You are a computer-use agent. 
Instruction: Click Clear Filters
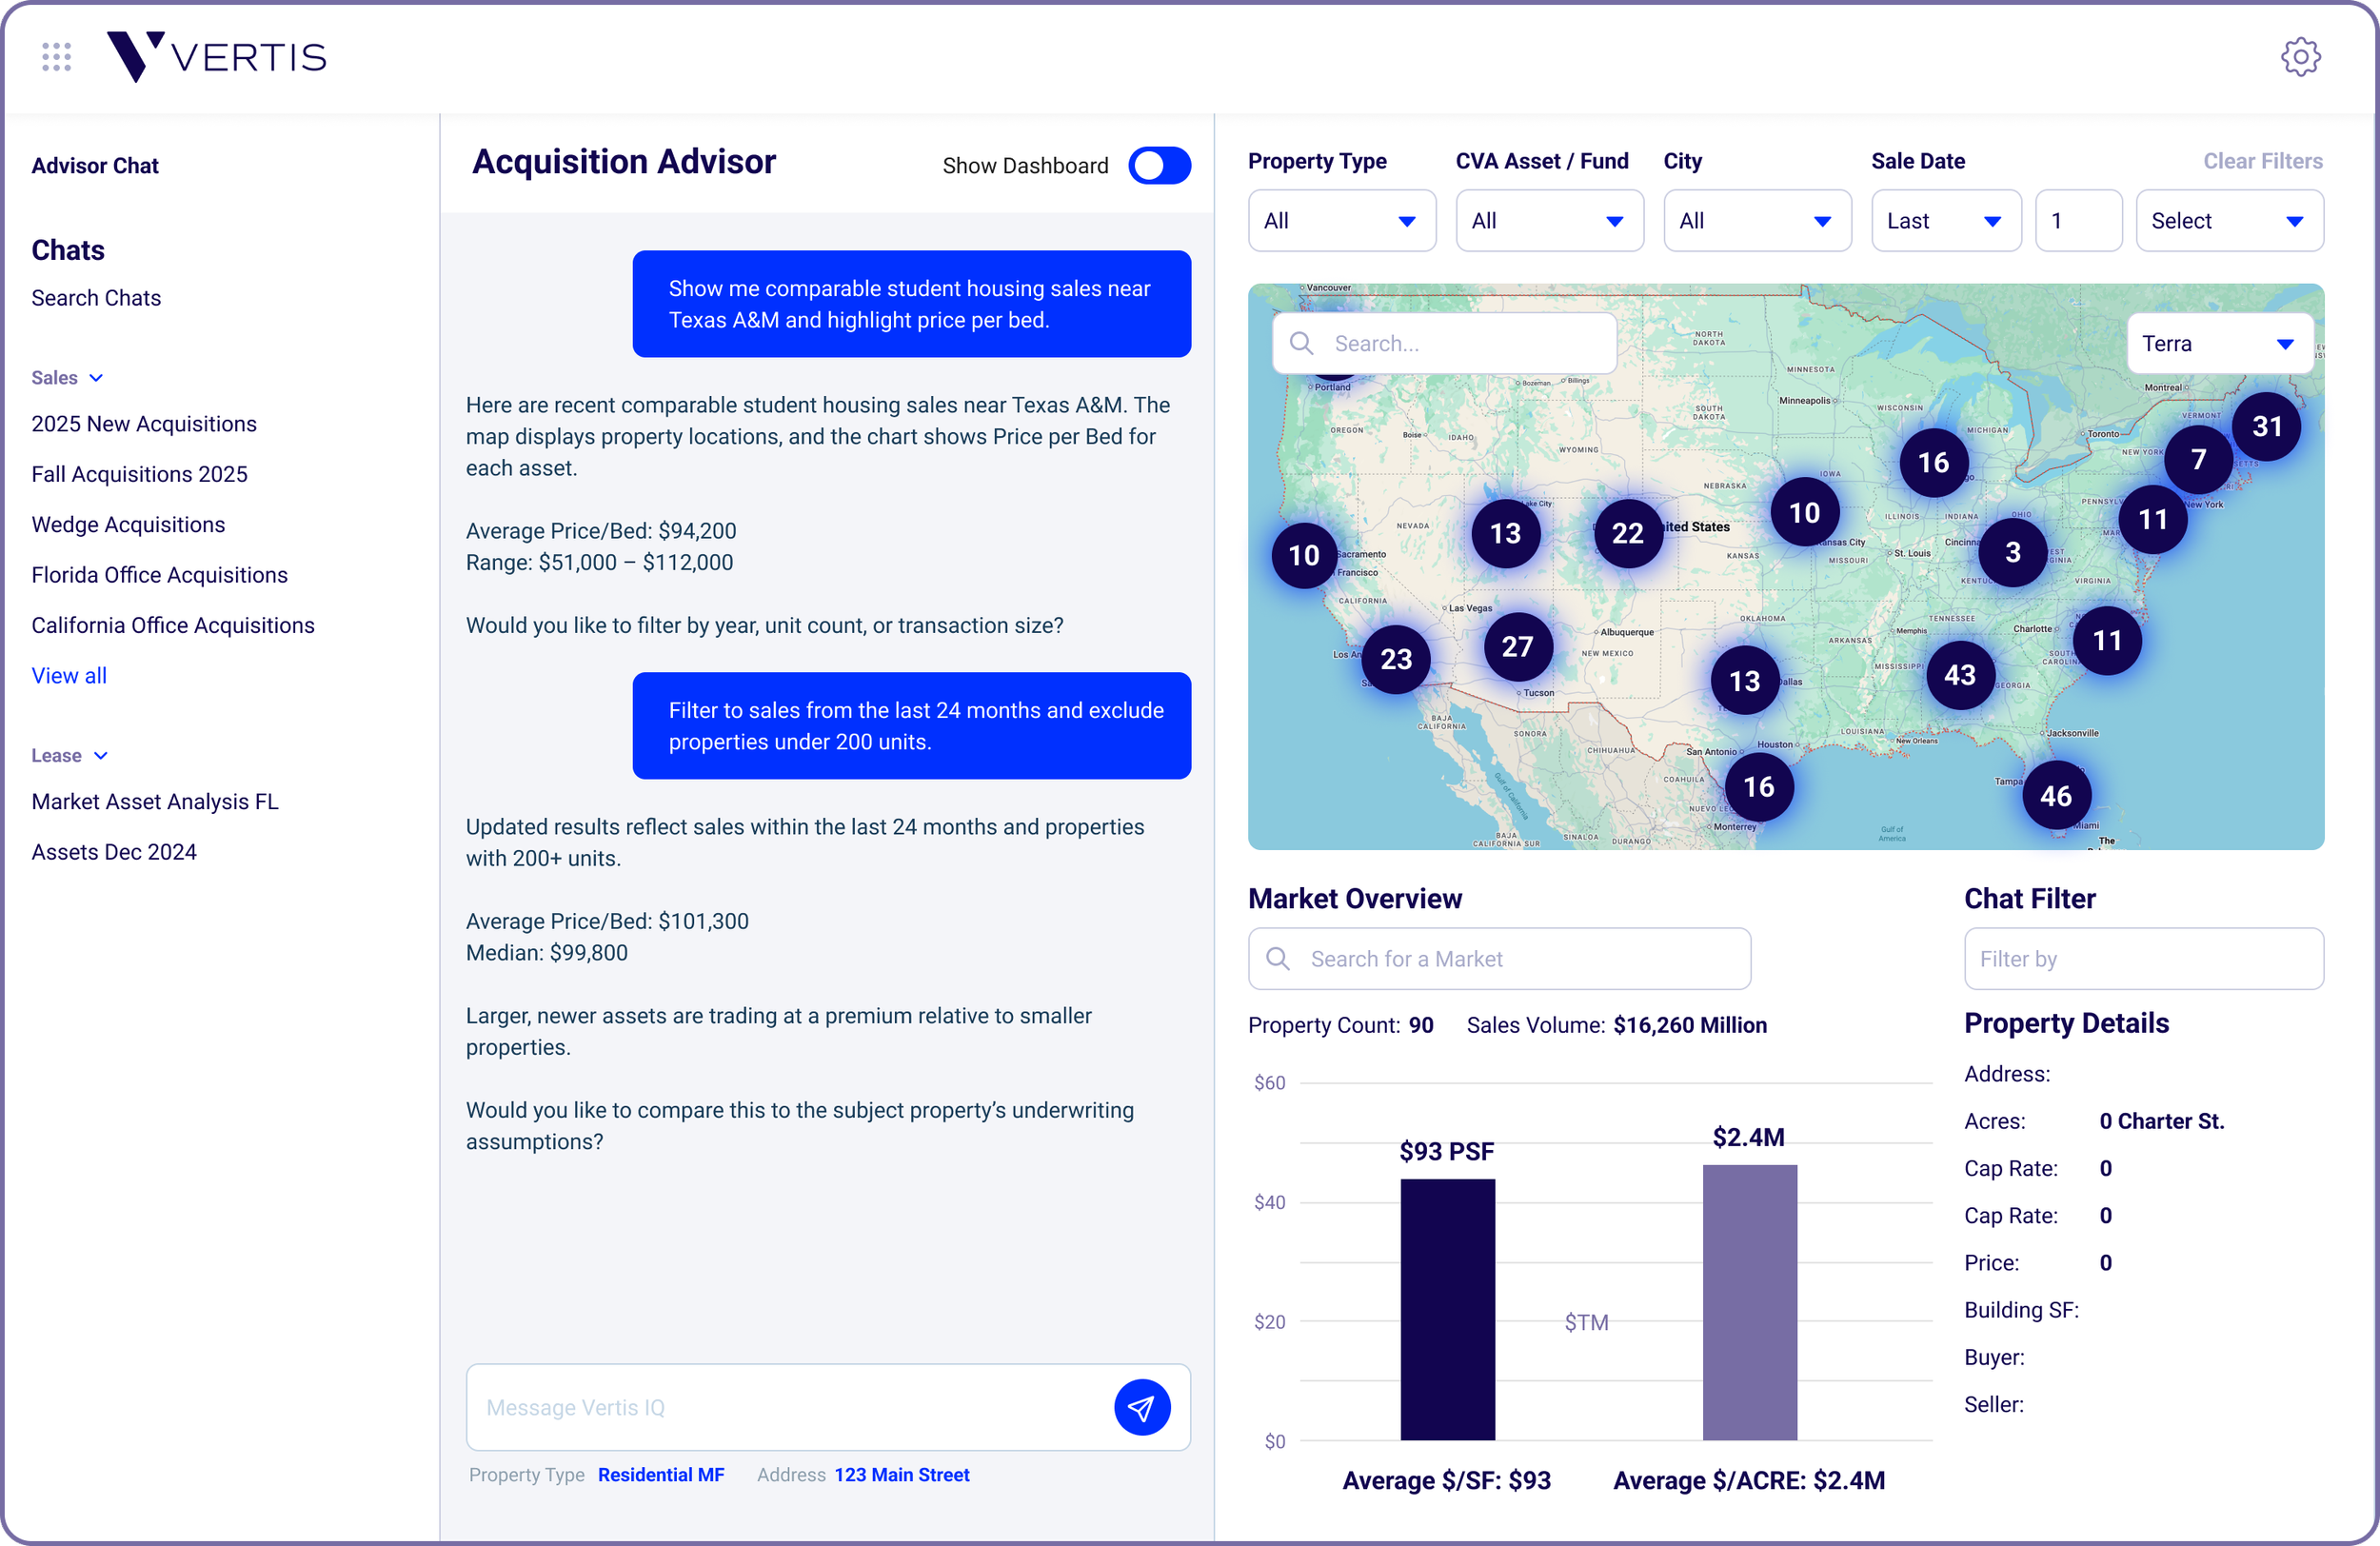(2262, 161)
